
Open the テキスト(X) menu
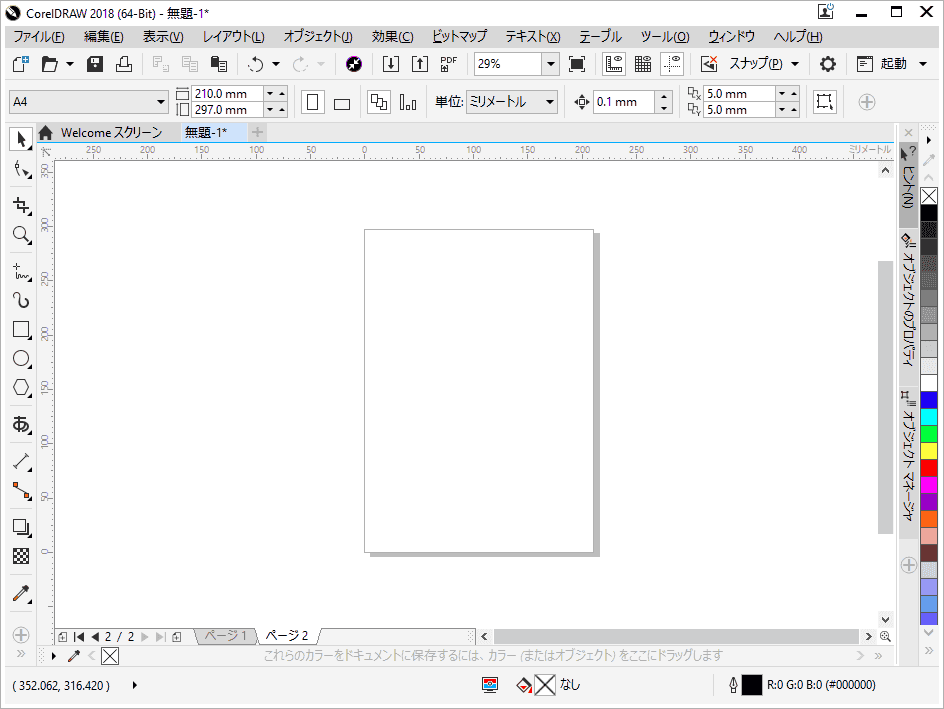(x=533, y=37)
